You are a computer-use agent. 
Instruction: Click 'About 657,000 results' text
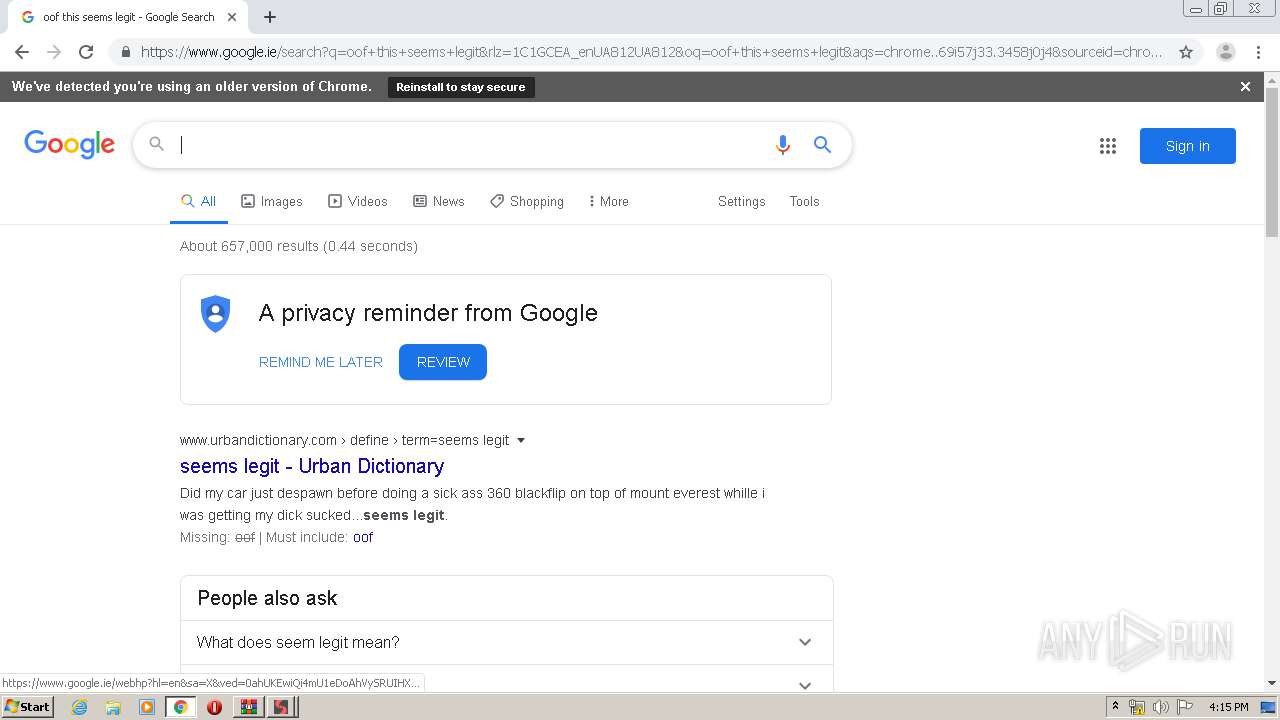[x=249, y=246]
